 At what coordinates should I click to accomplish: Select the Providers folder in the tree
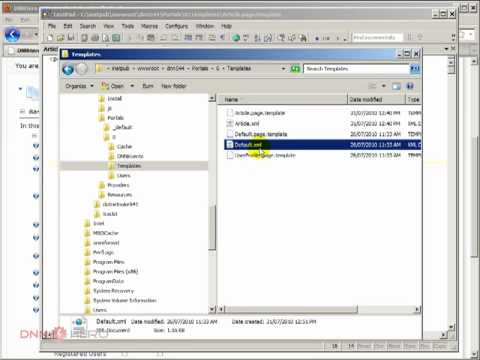114,185
